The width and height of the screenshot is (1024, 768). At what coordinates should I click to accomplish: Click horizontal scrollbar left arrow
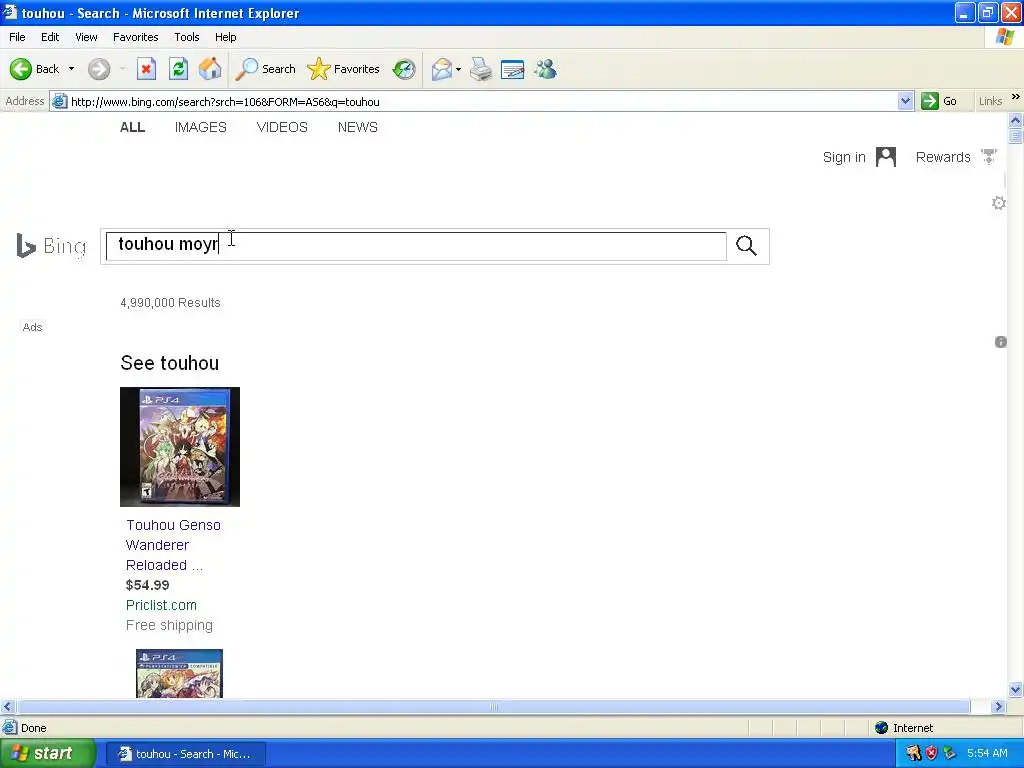[x=7, y=707]
